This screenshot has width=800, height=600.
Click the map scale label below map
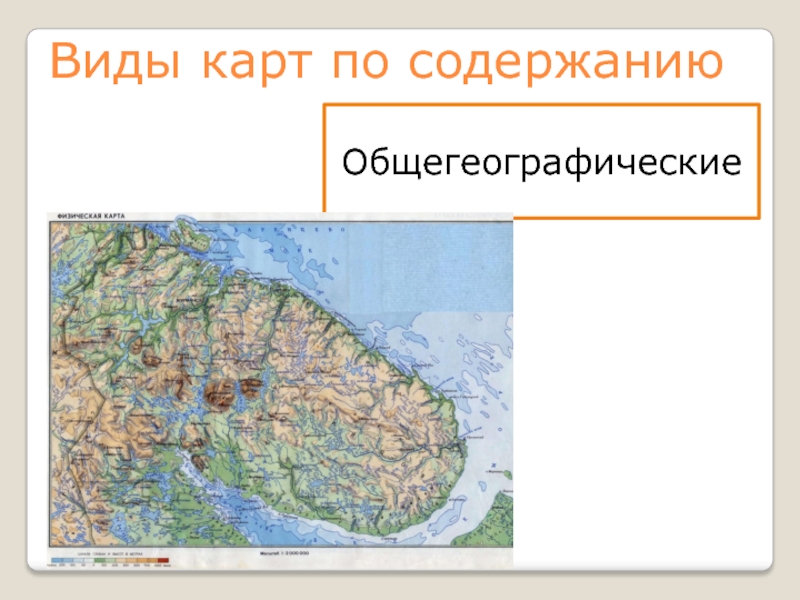[284, 554]
